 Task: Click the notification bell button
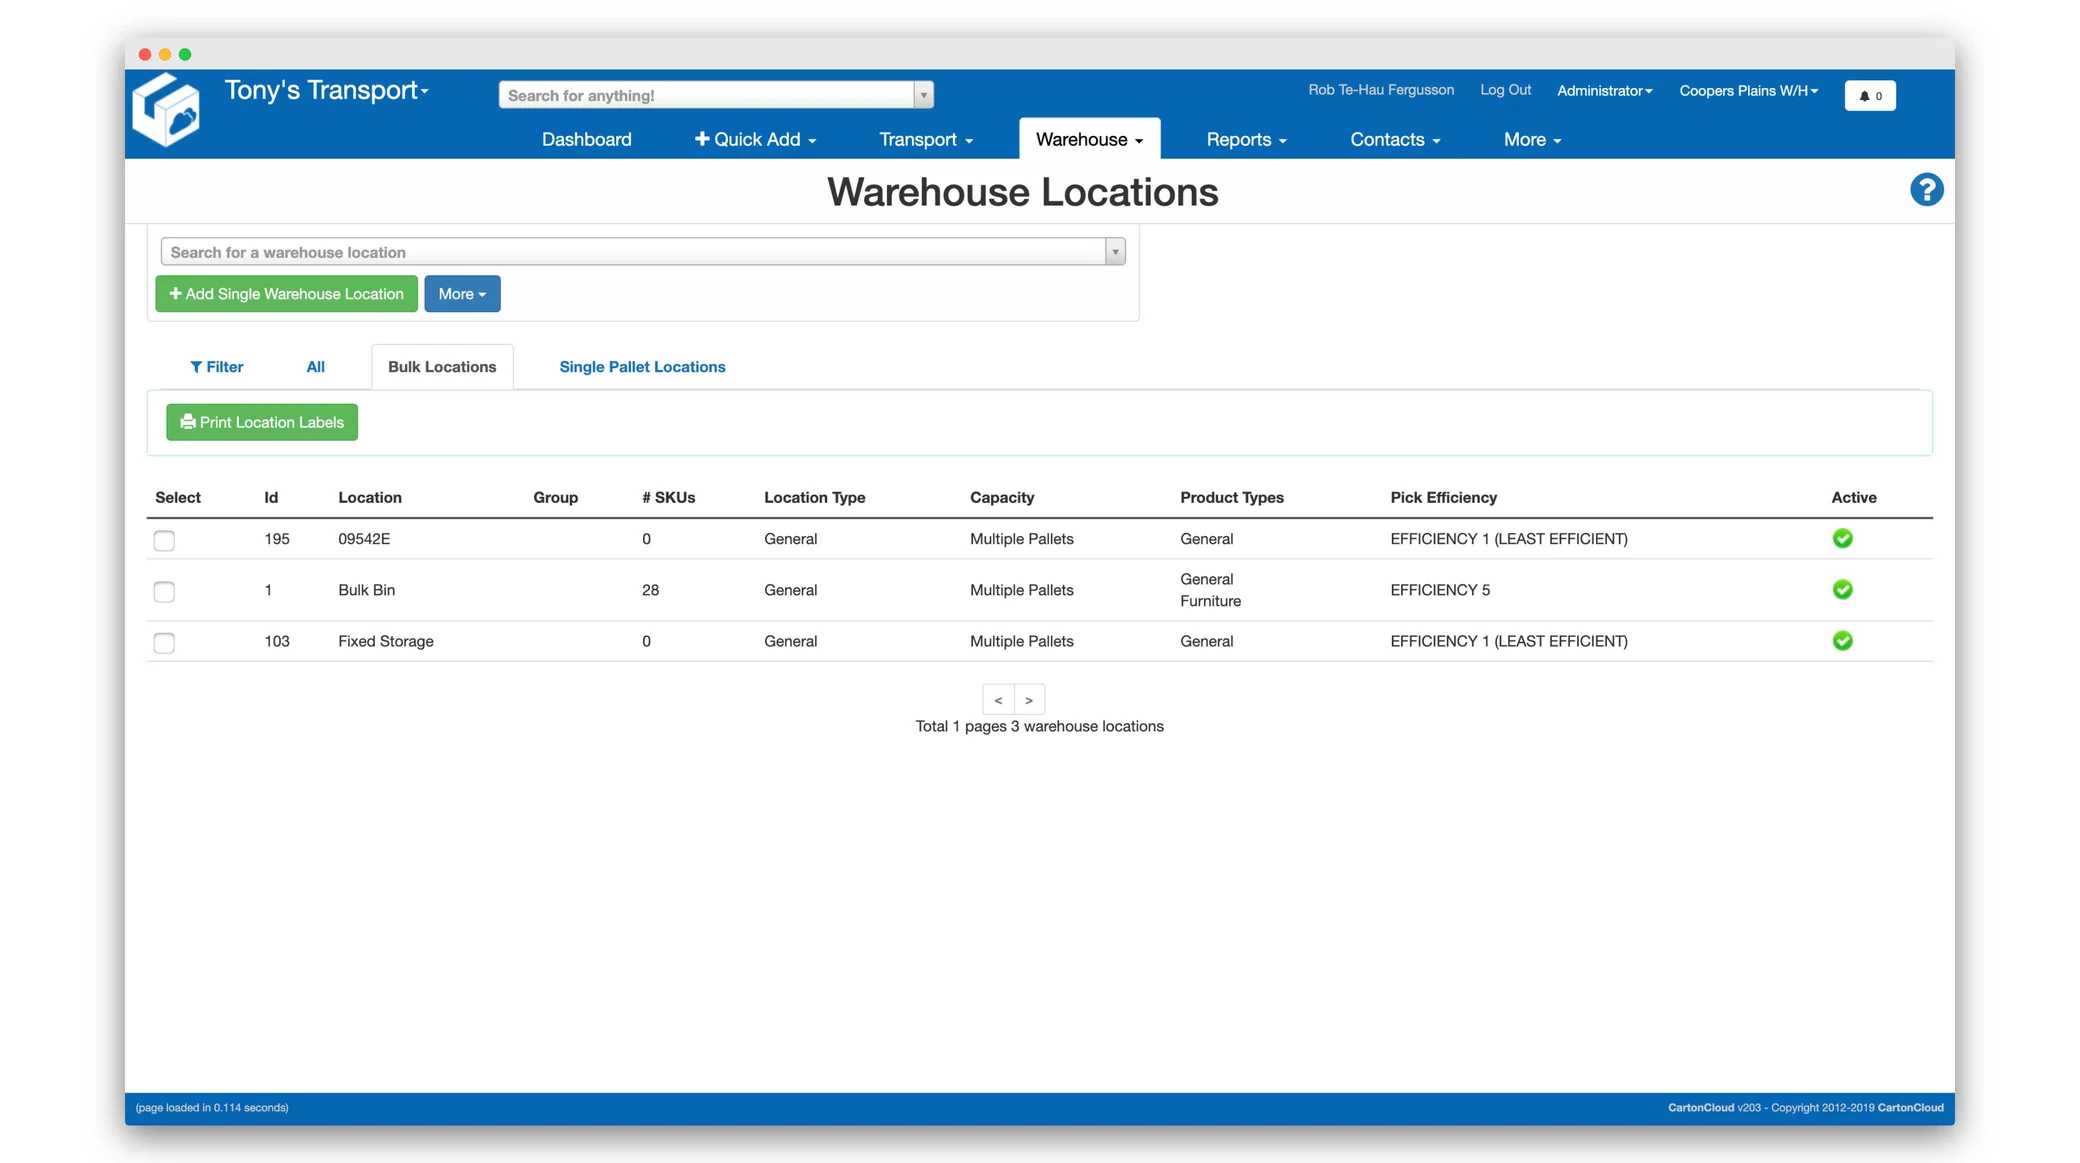1869,96
